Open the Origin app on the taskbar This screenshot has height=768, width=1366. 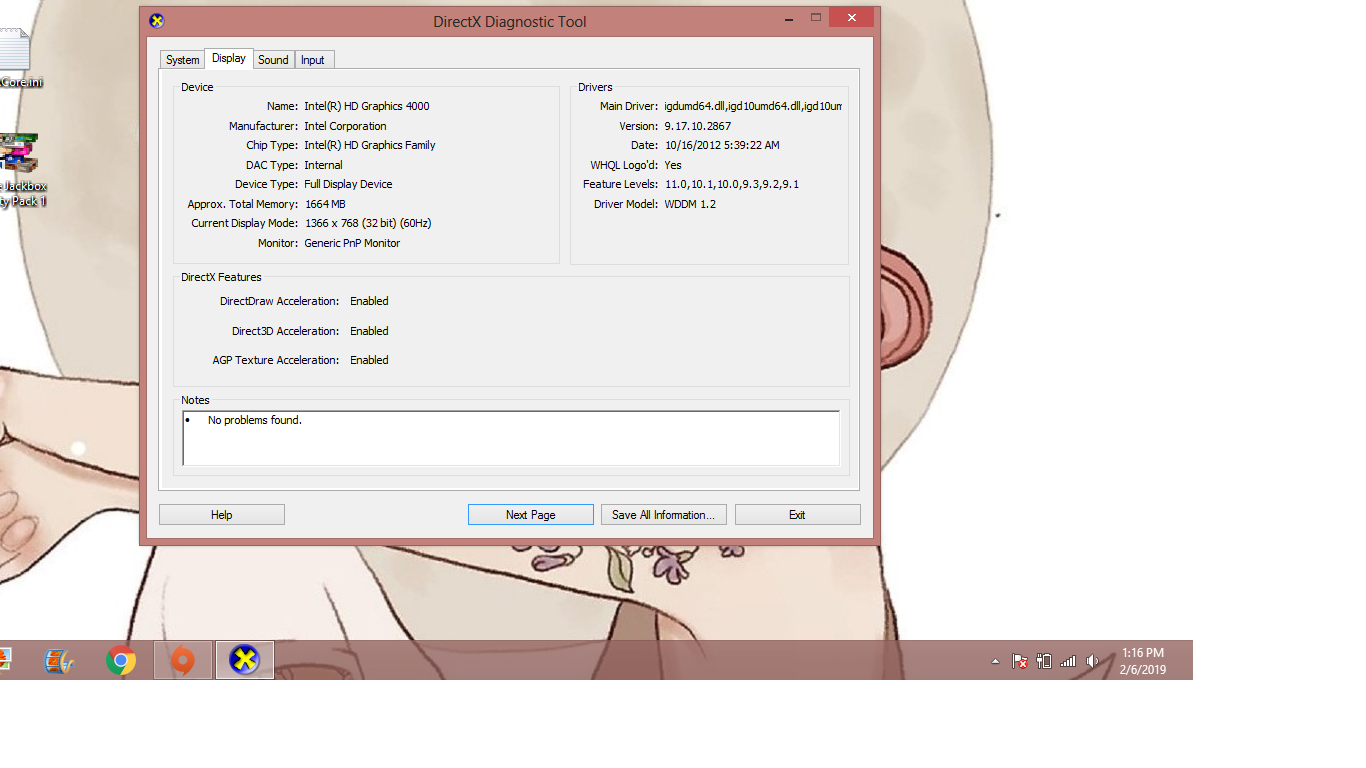point(183,661)
